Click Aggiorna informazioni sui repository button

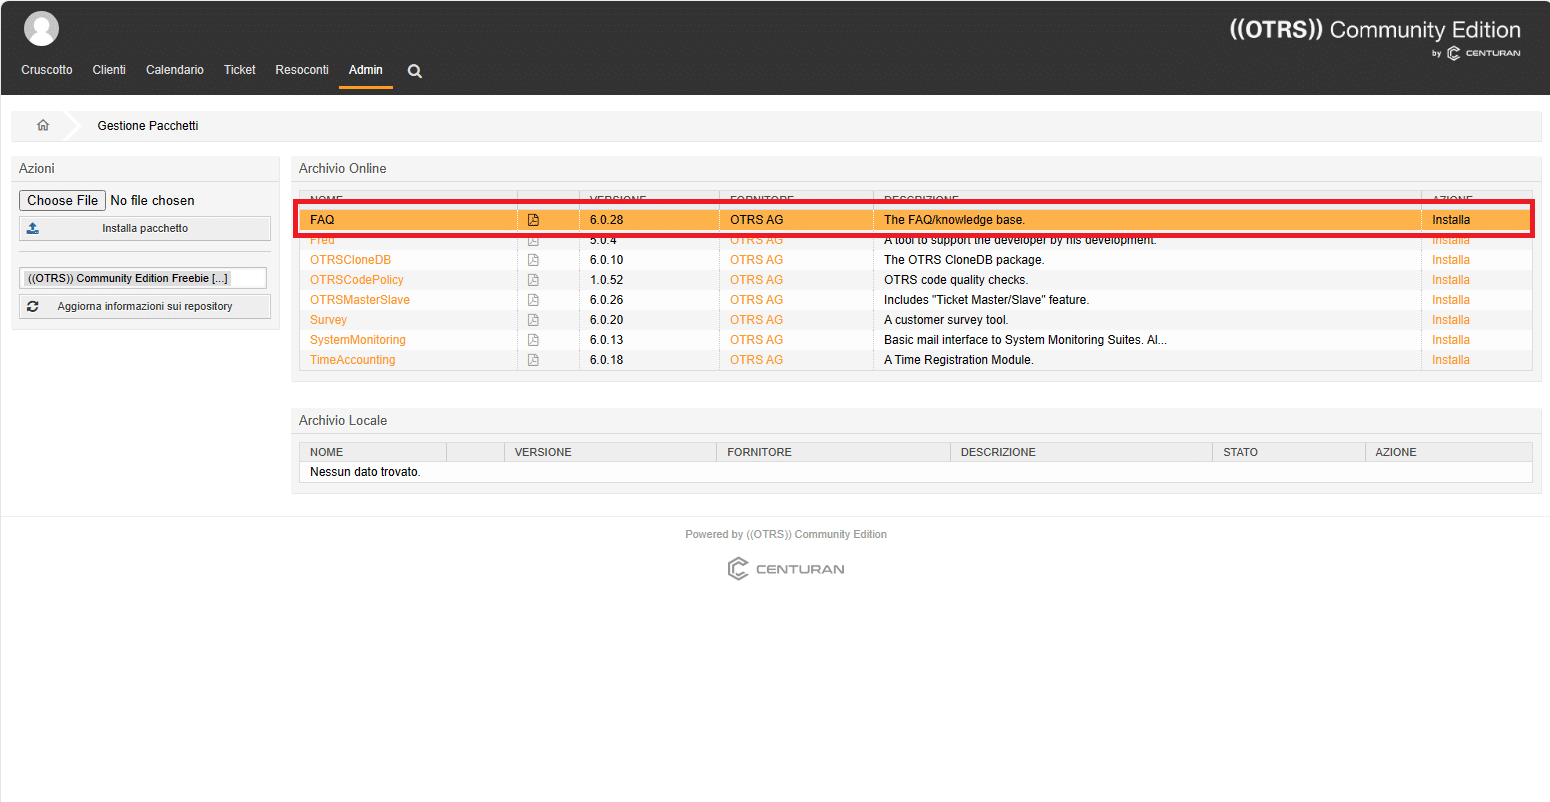pos(145,306)
